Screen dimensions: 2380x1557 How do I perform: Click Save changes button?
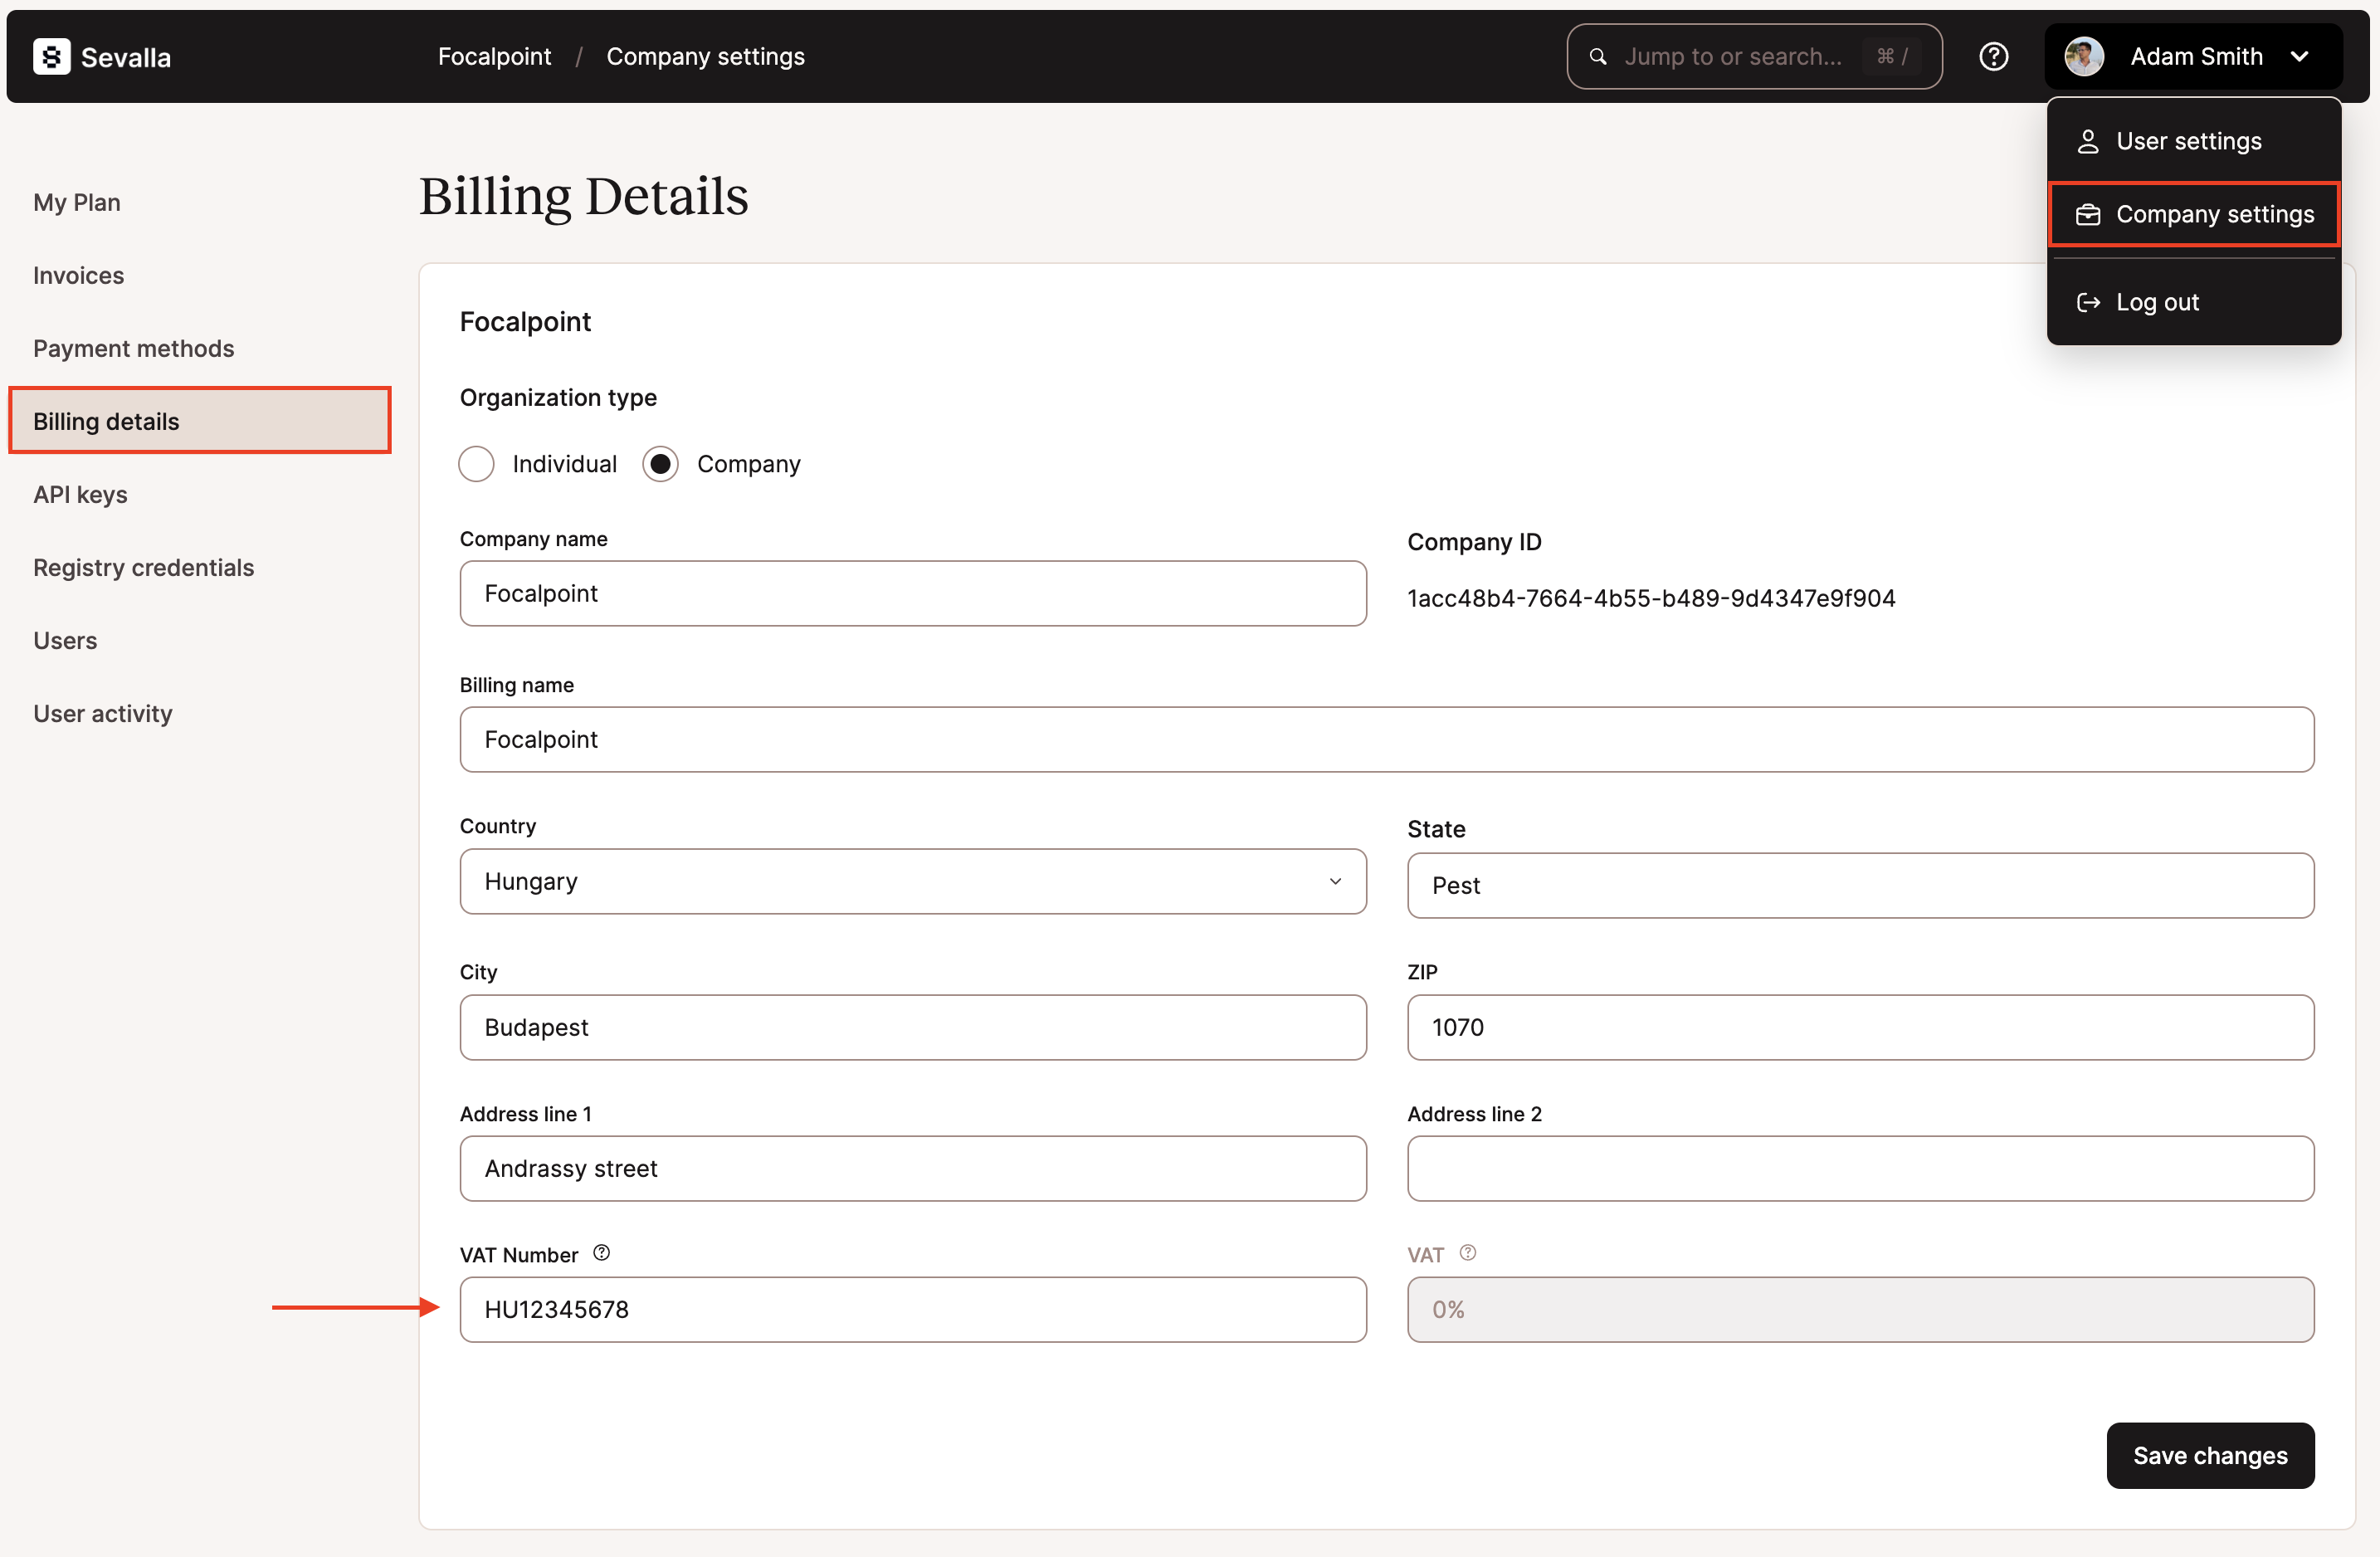tap(2208, 1454)
